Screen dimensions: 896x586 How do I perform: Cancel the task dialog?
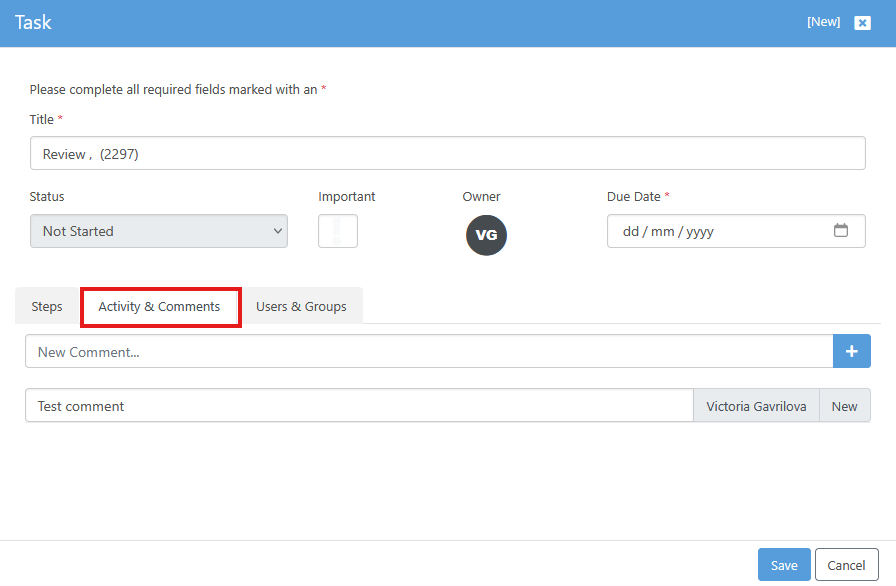(x=846, y=565)
